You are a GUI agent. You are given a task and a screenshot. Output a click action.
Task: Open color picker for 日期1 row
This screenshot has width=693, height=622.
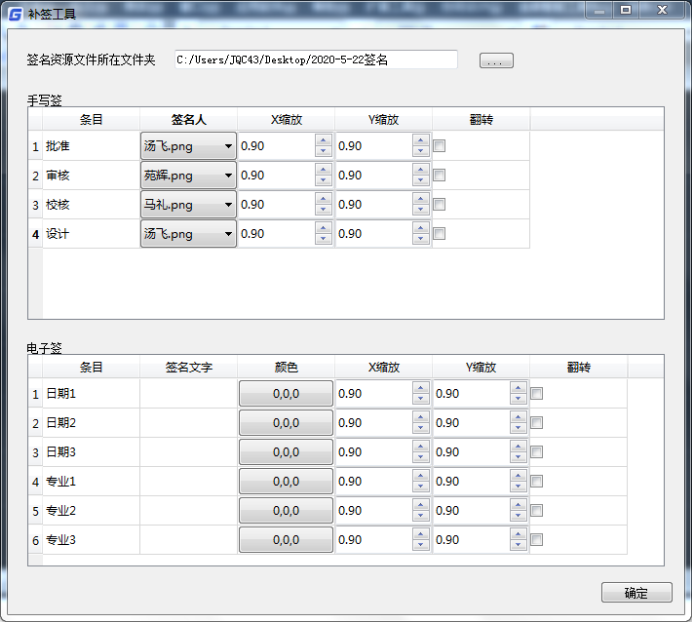pyautogui.click(x=286, y=394)
